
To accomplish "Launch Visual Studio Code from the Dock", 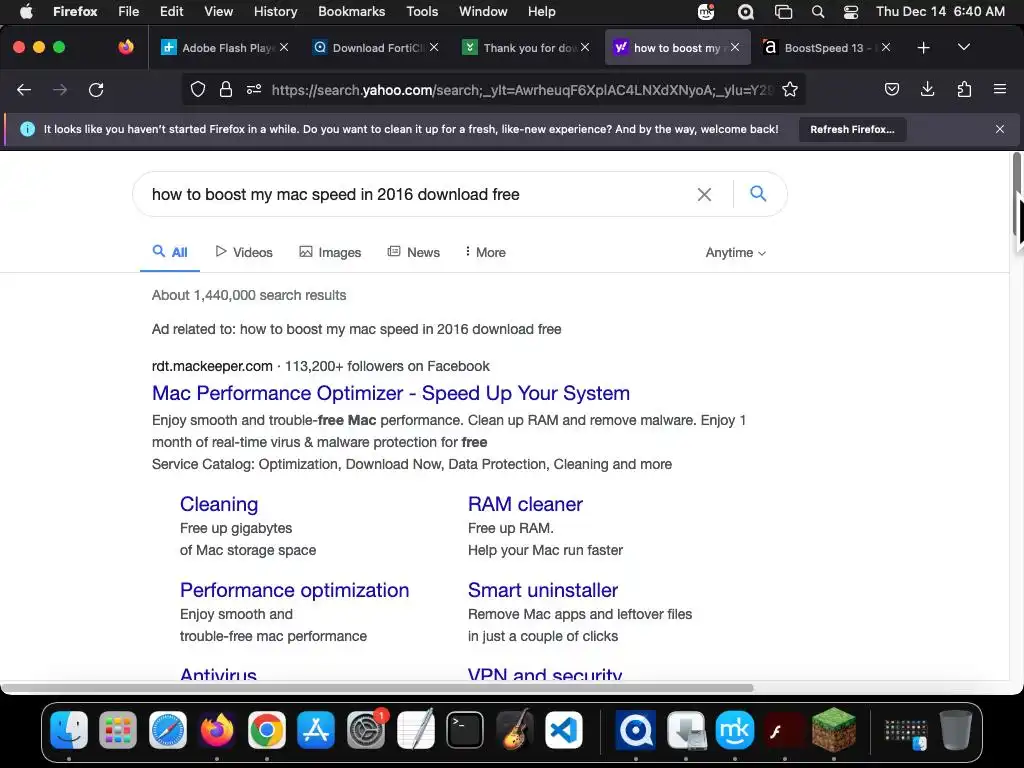I will [564, 729].
